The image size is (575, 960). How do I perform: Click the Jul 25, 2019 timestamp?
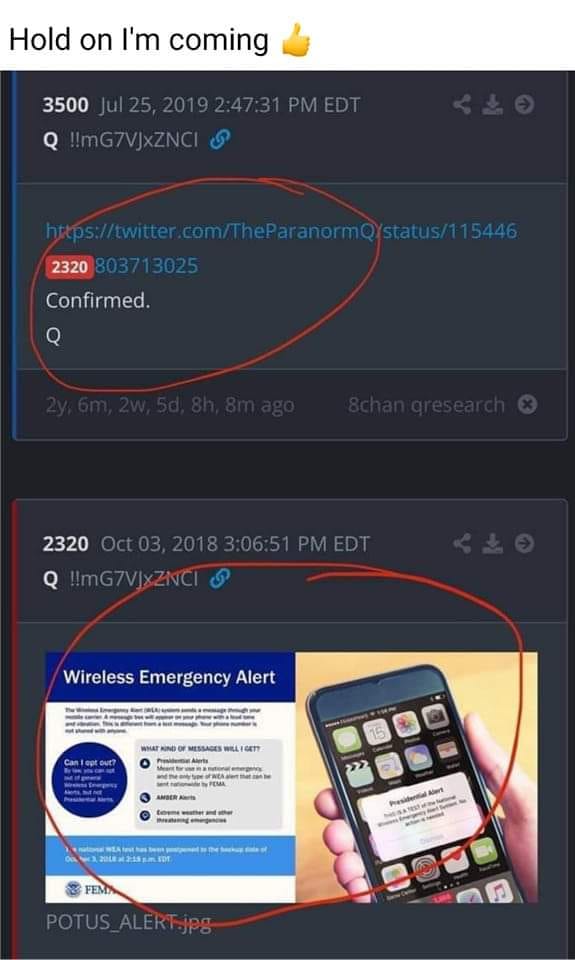230,105
